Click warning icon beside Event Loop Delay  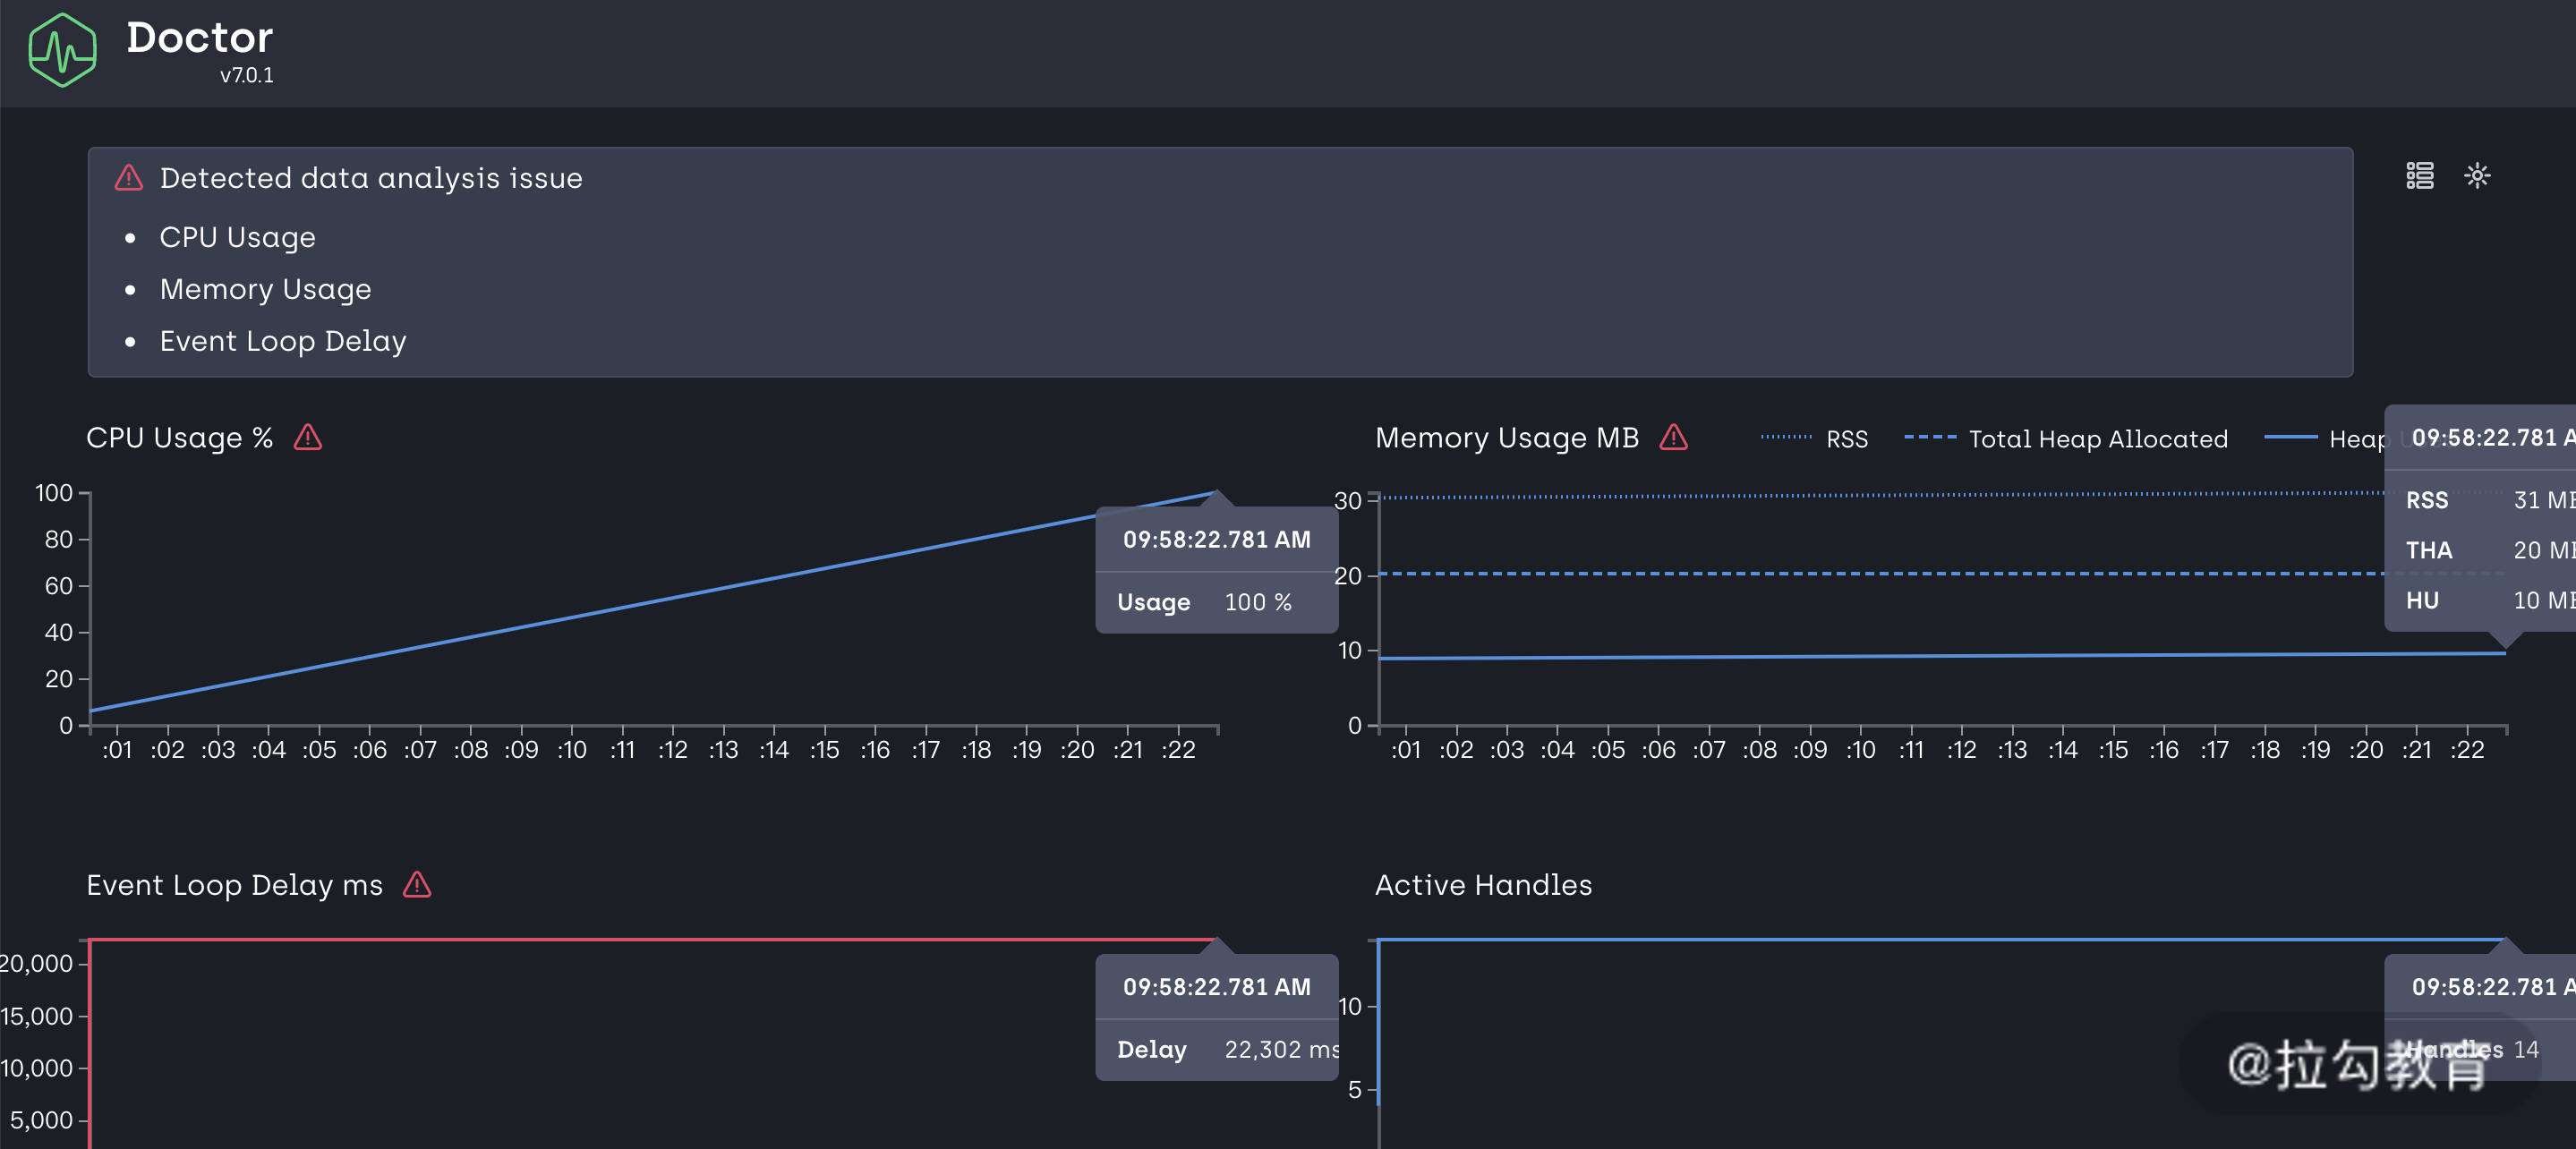click(417, 884)
